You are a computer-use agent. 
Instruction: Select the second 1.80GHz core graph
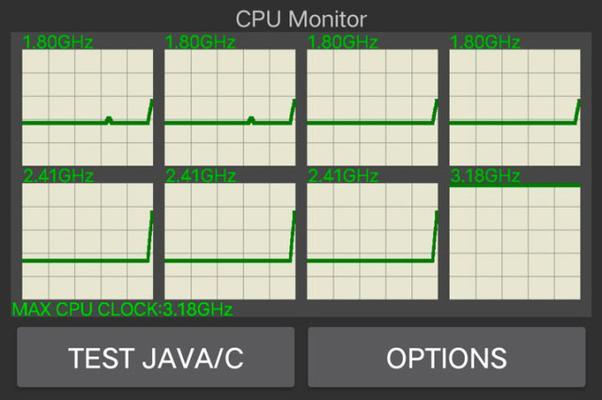[x=230, y=107]
